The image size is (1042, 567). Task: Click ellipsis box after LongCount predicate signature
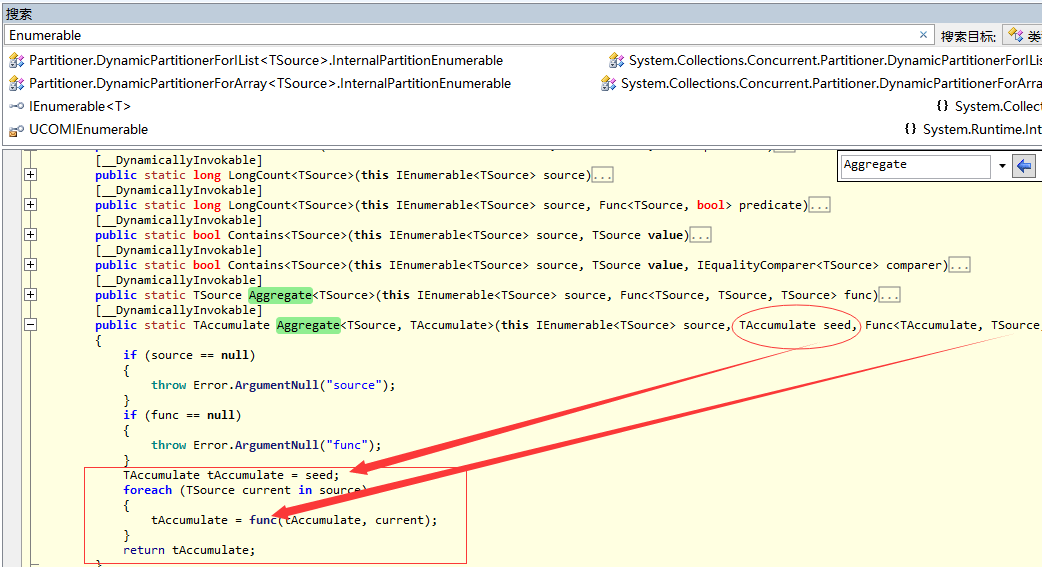tap(819, 205)
